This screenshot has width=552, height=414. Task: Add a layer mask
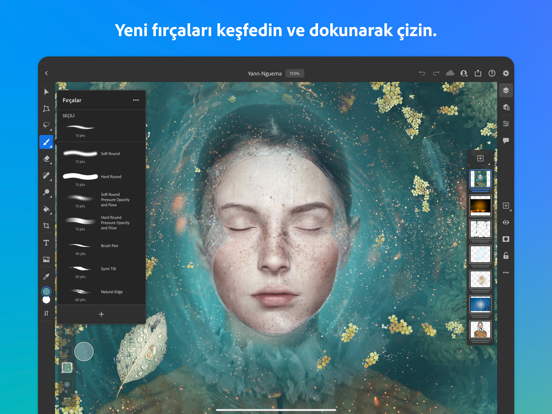tap(506, 239)
